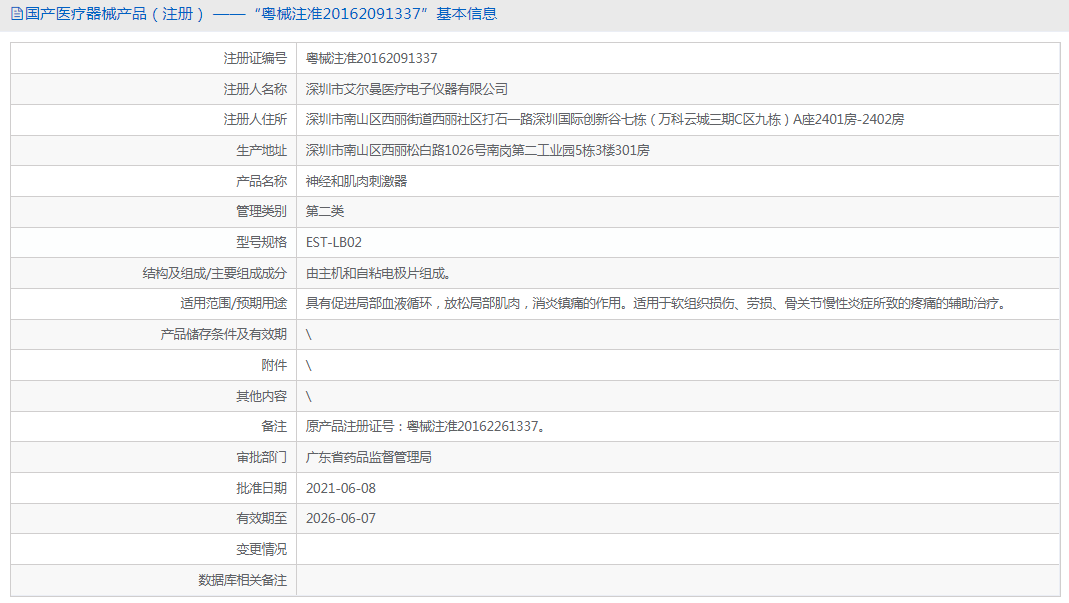
Task: Click the 数据库相关备注 row label
Action: pos(243,580)
